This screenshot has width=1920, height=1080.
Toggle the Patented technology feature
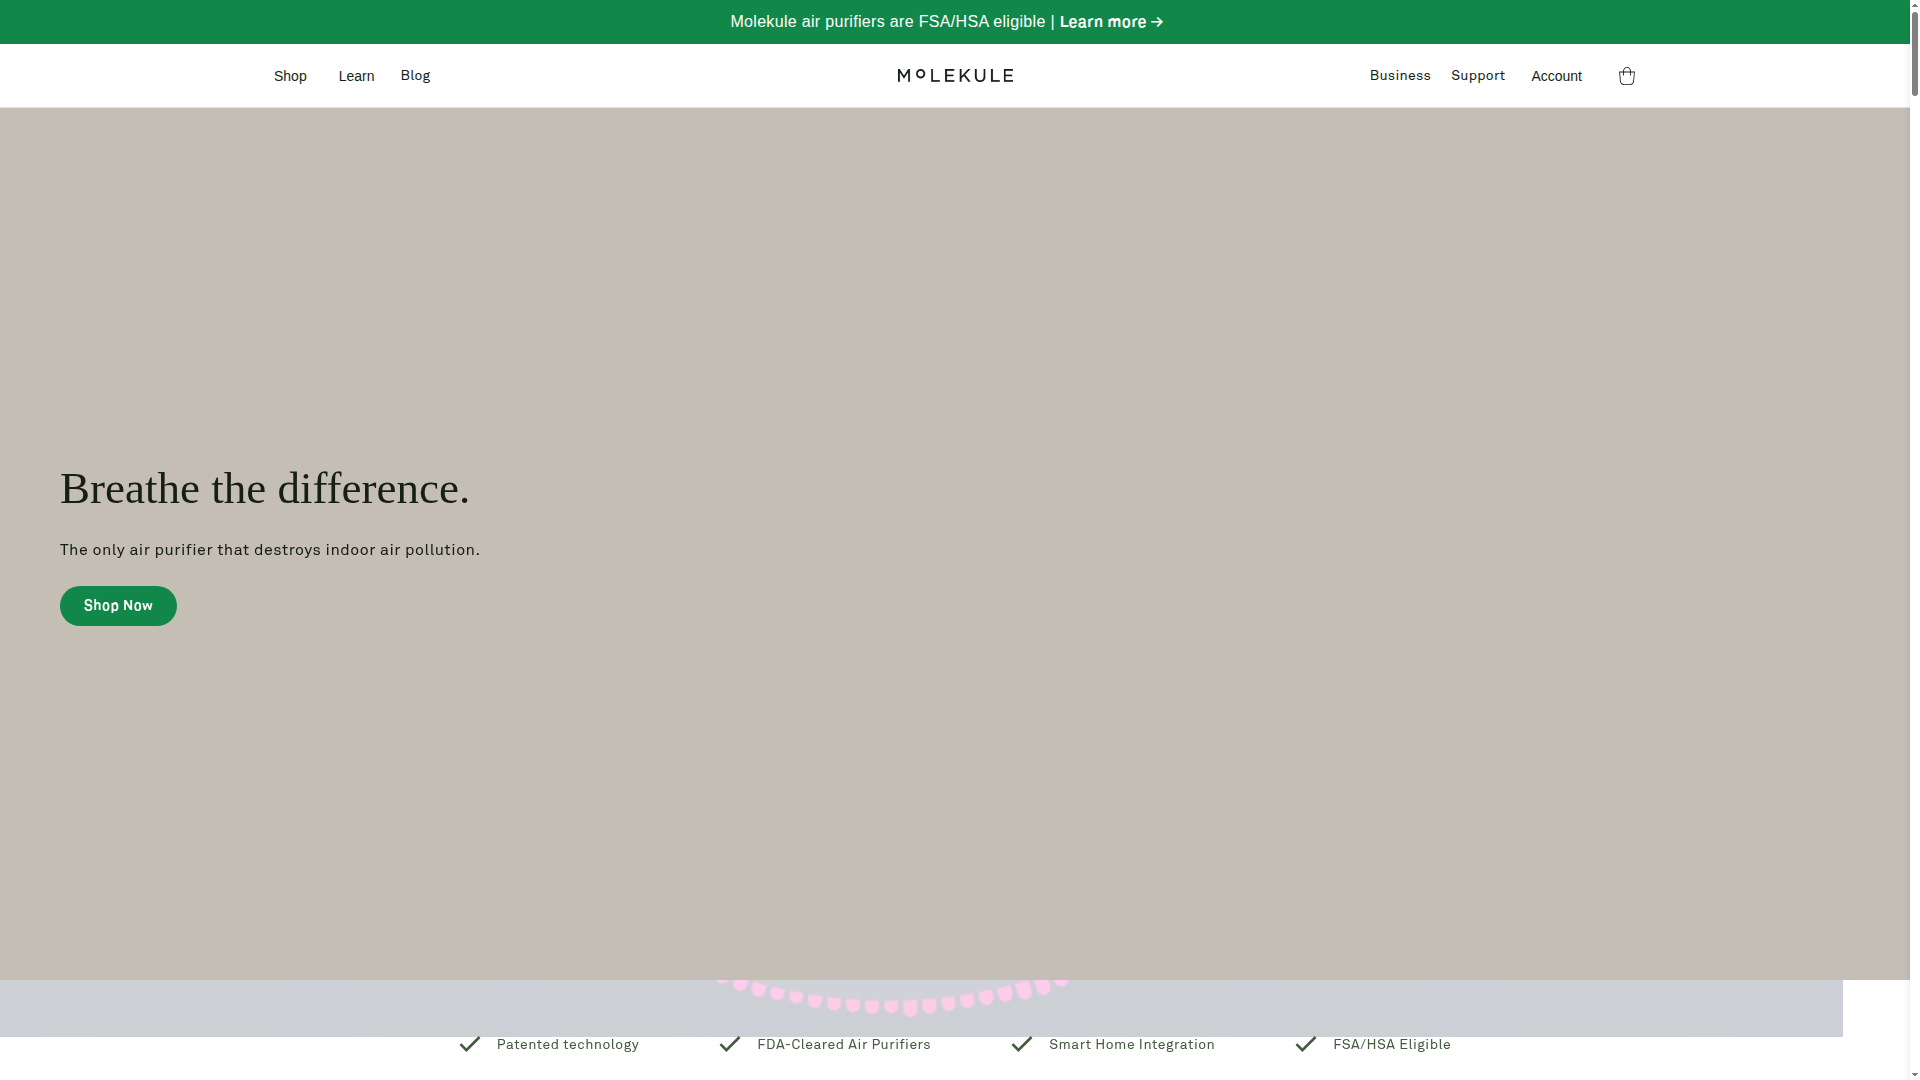tap(567, 1044)
